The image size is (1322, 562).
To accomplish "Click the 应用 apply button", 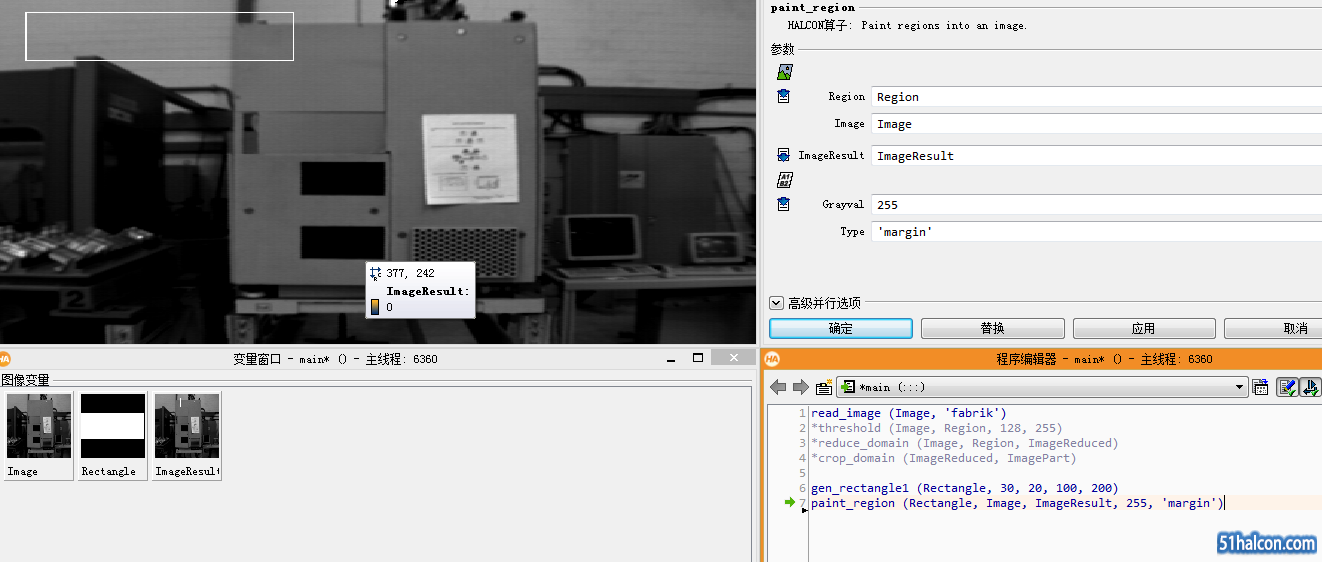I will pyautogui.click(x=1144, y=328).
